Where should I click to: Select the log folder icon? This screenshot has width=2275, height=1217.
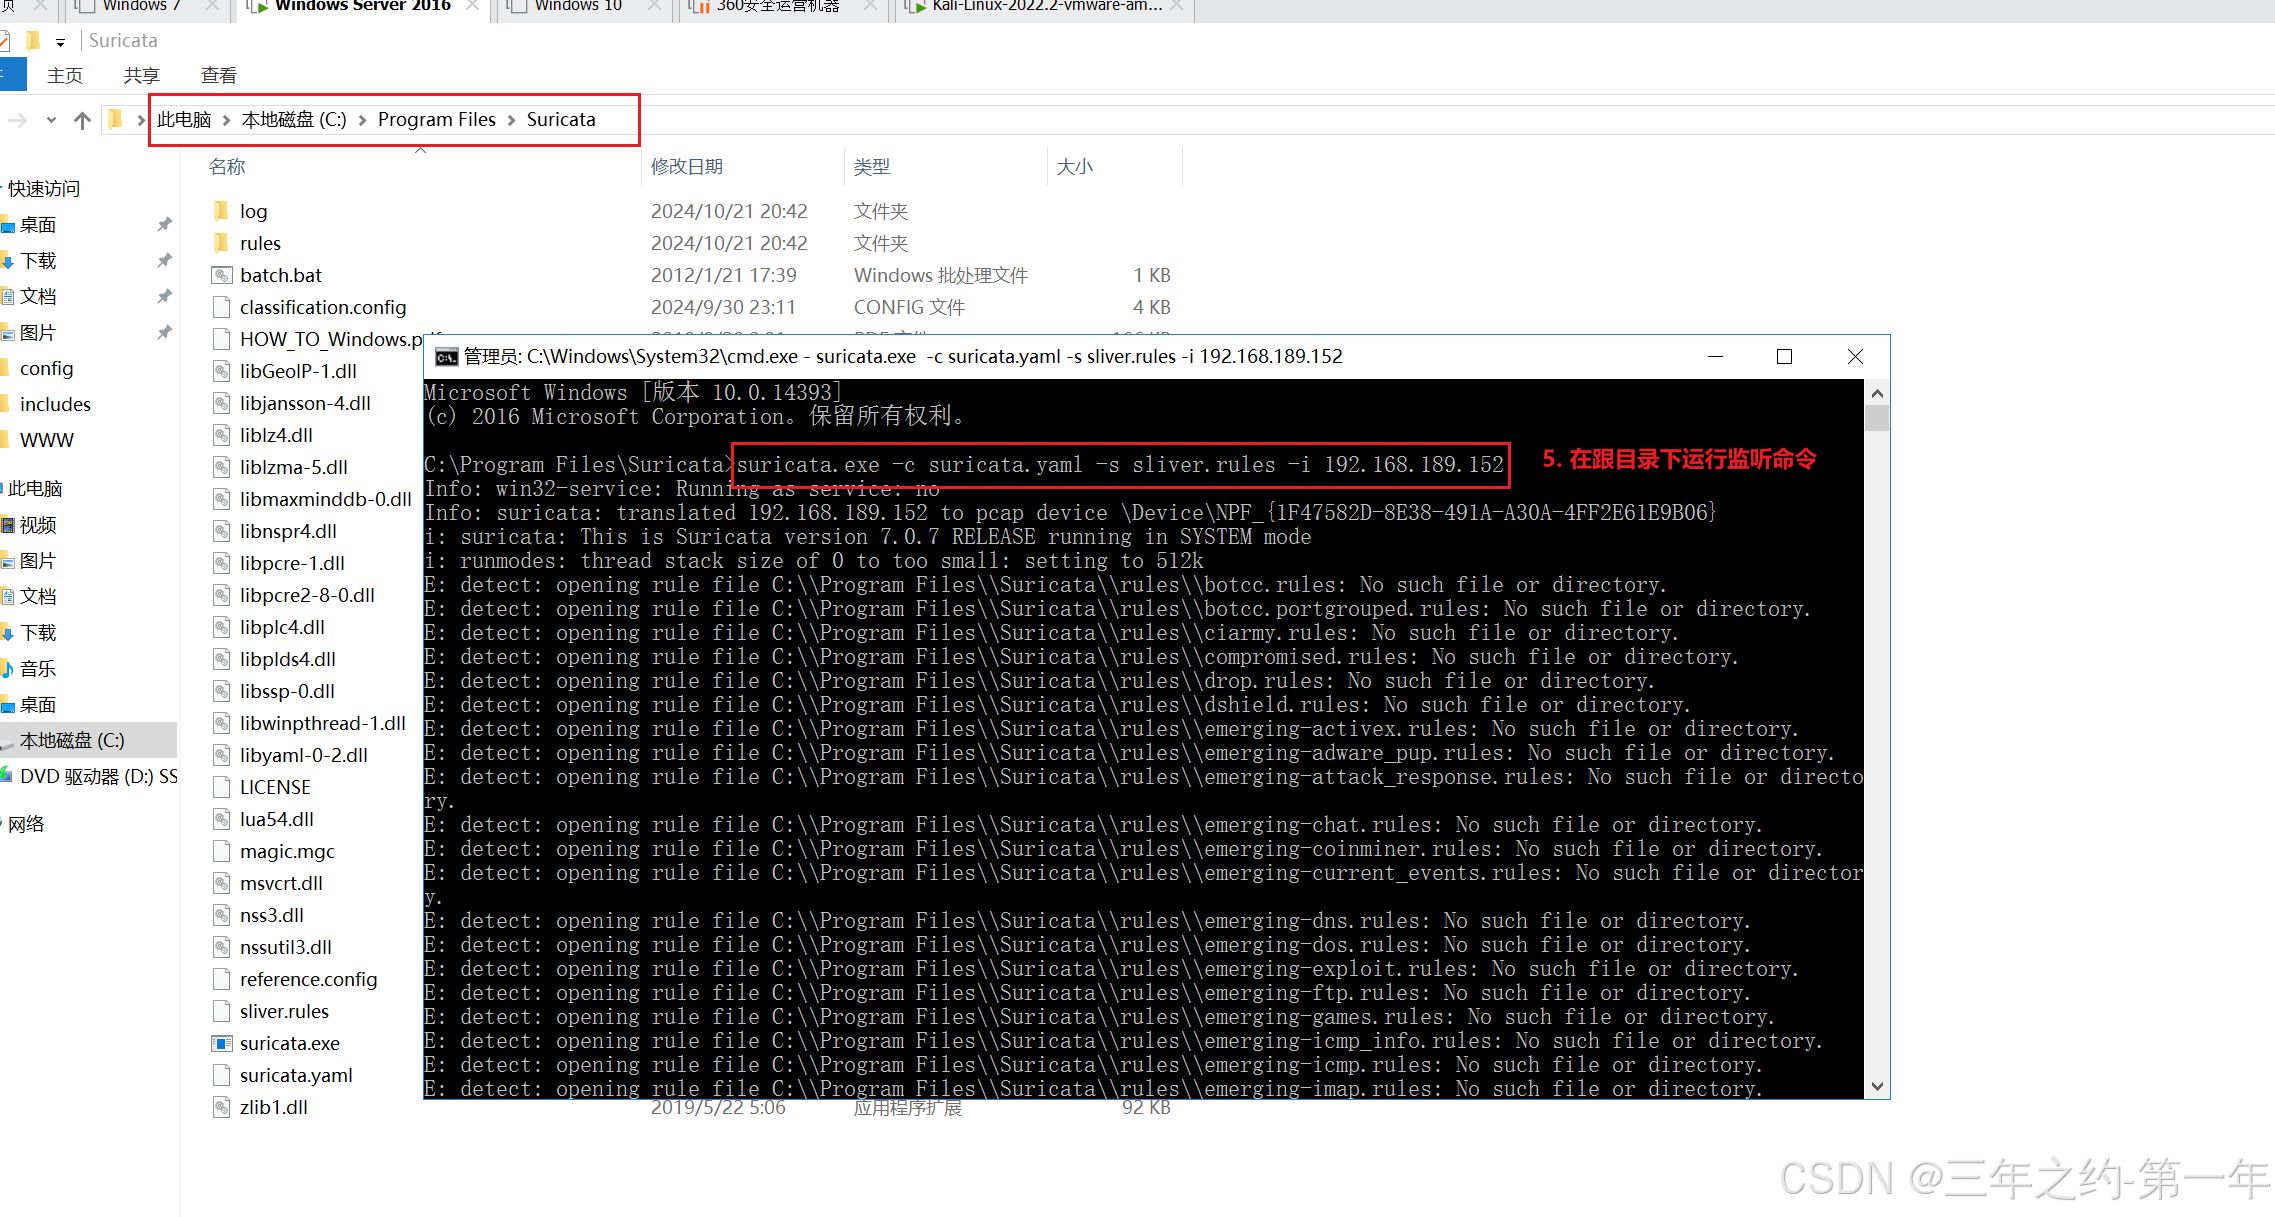click(221, 211)
